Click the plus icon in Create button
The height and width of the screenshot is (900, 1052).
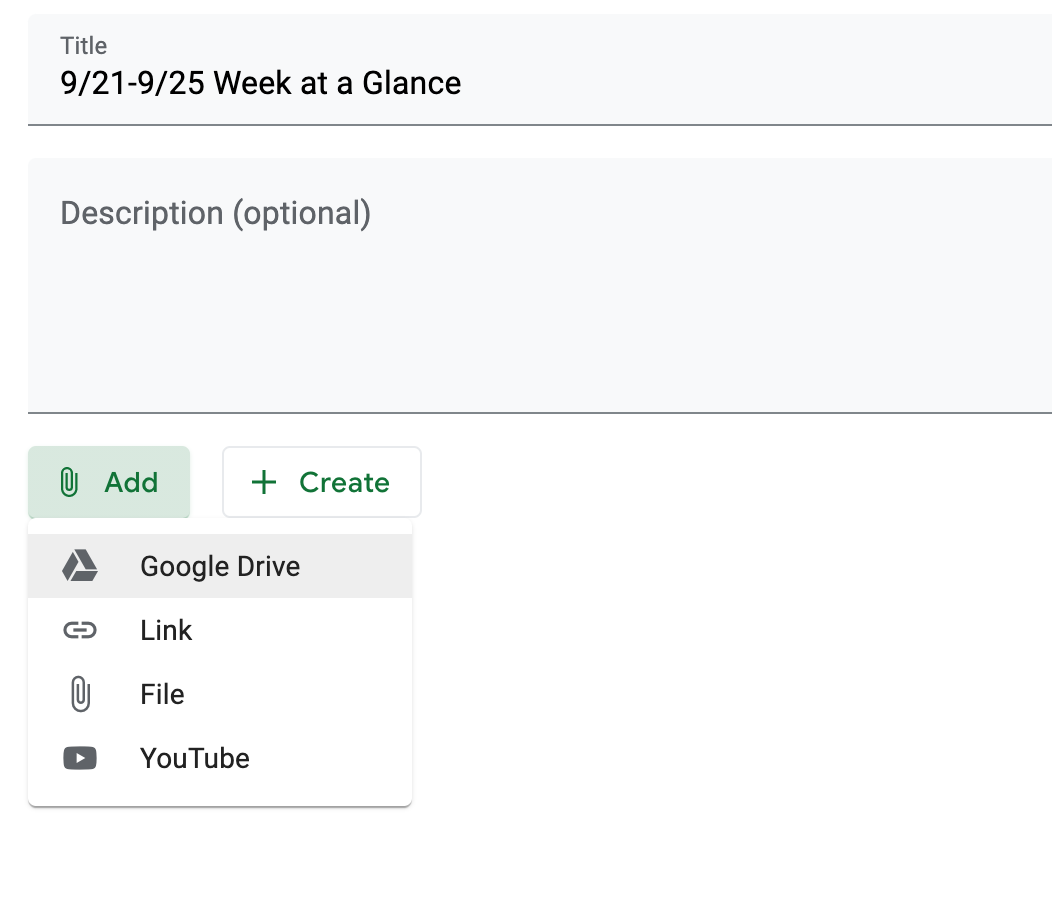point(263,482)
